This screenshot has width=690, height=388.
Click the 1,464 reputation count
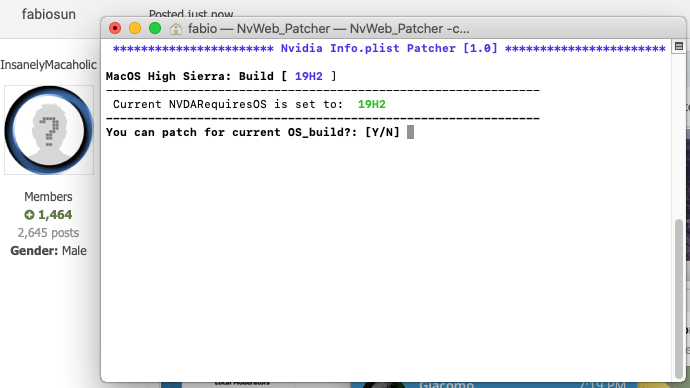[x=55, y=215]
